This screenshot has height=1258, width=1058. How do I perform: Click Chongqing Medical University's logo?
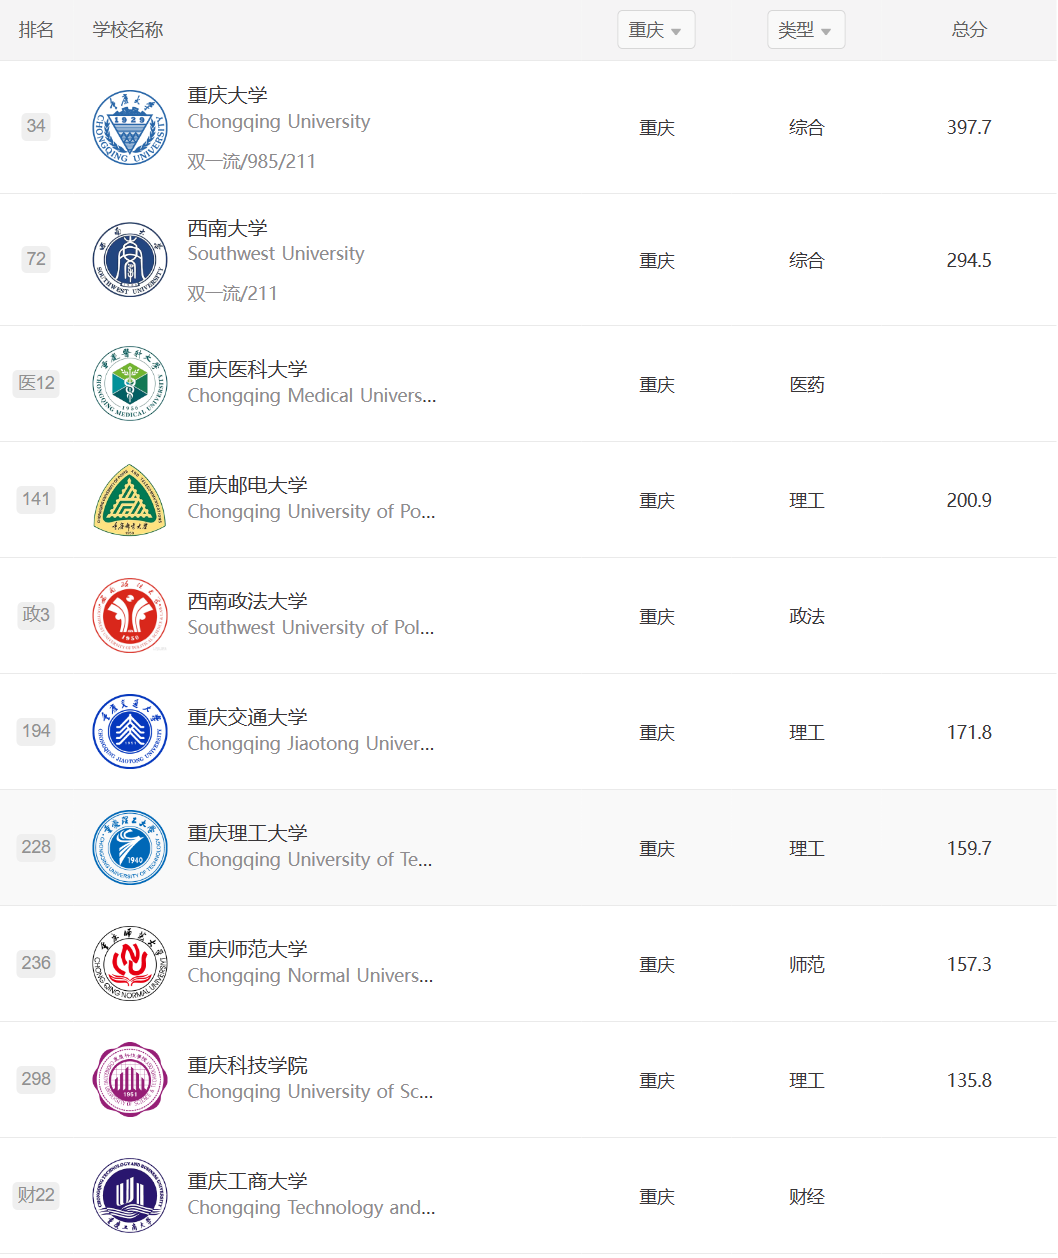(130, 384)
